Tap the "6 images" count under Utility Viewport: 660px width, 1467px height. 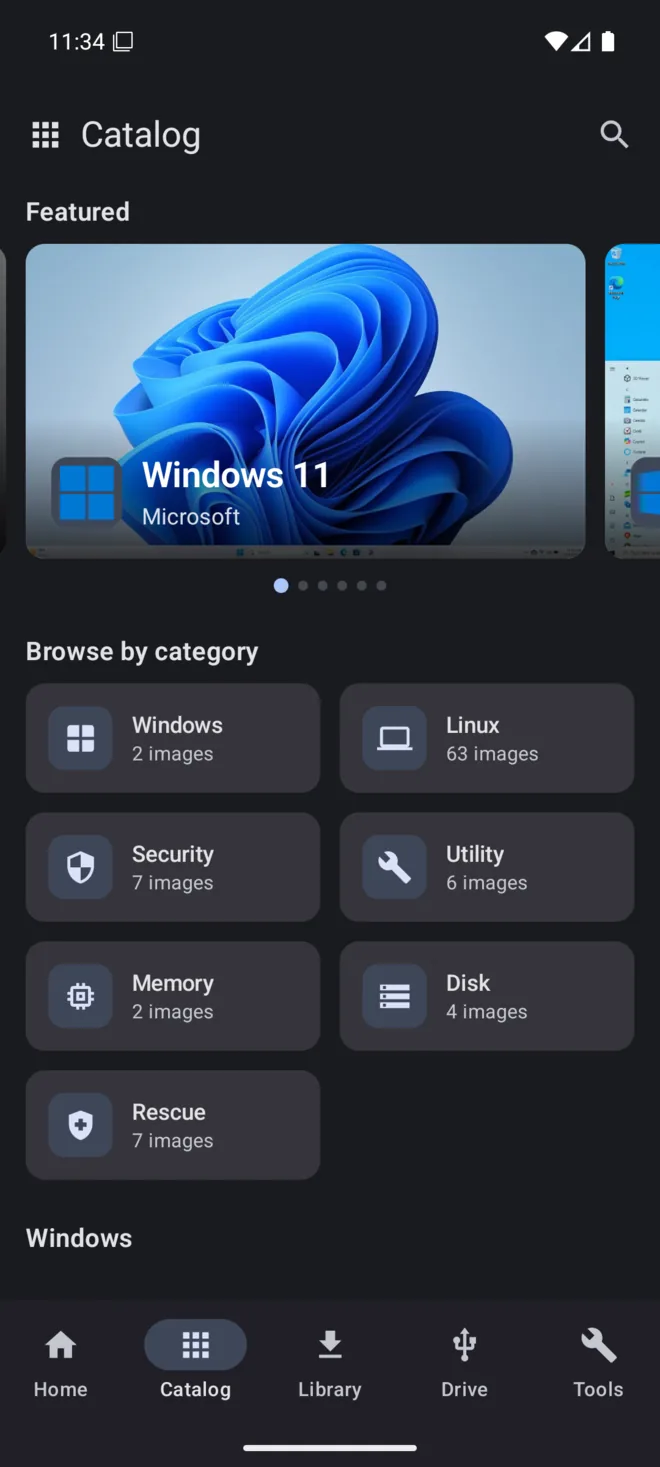(487, 883)
